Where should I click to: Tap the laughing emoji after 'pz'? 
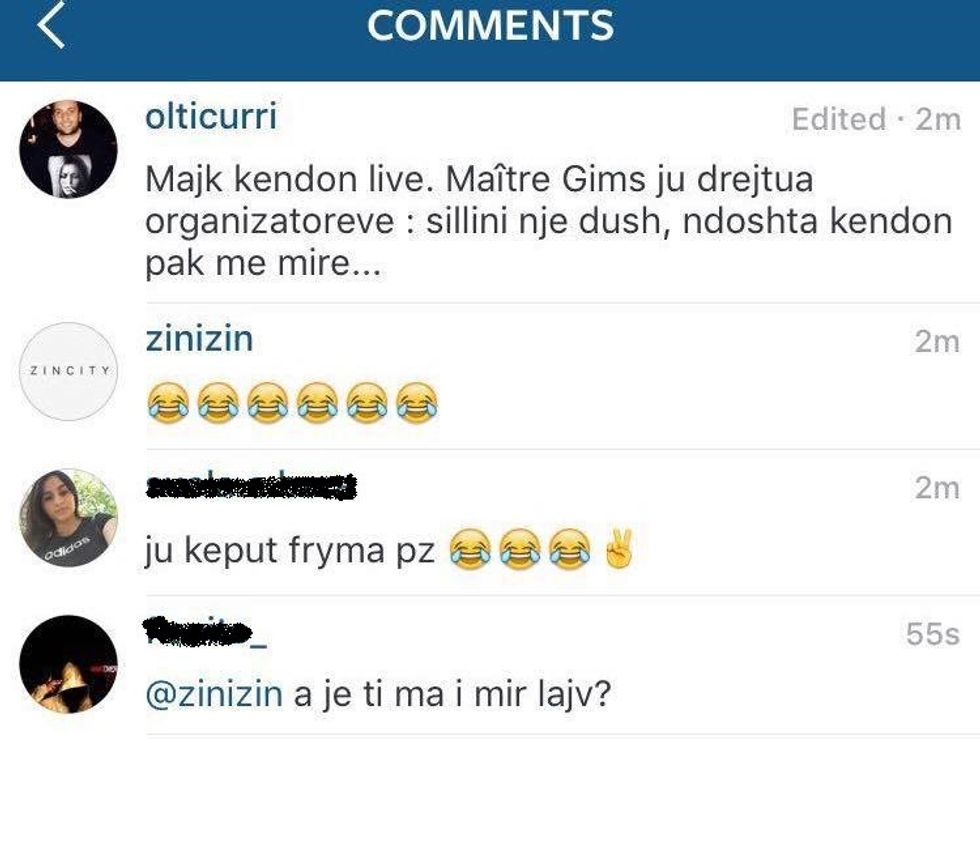point(470,549)
